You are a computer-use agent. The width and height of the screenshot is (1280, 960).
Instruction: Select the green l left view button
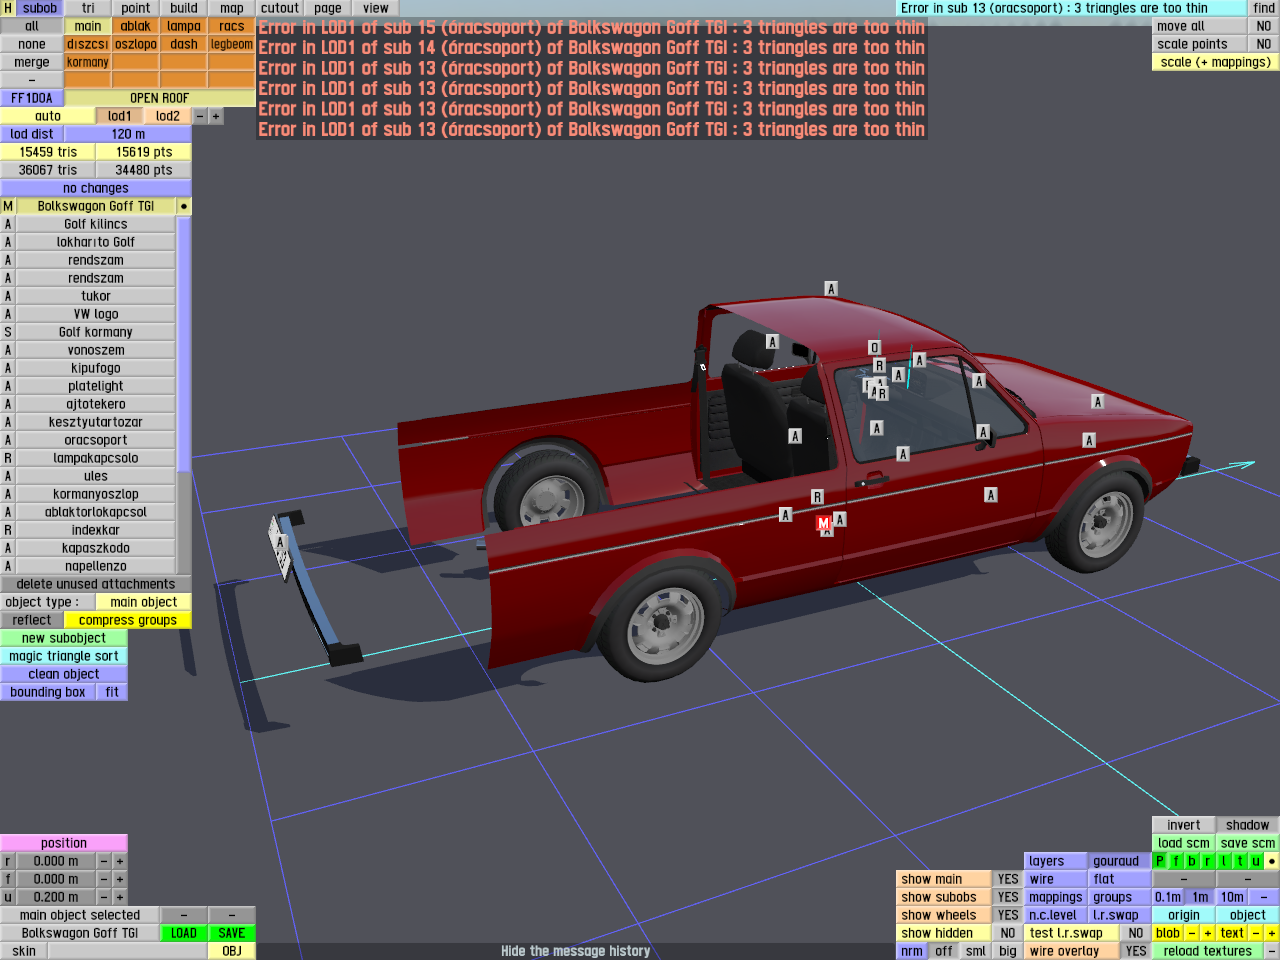(1224, 861)
